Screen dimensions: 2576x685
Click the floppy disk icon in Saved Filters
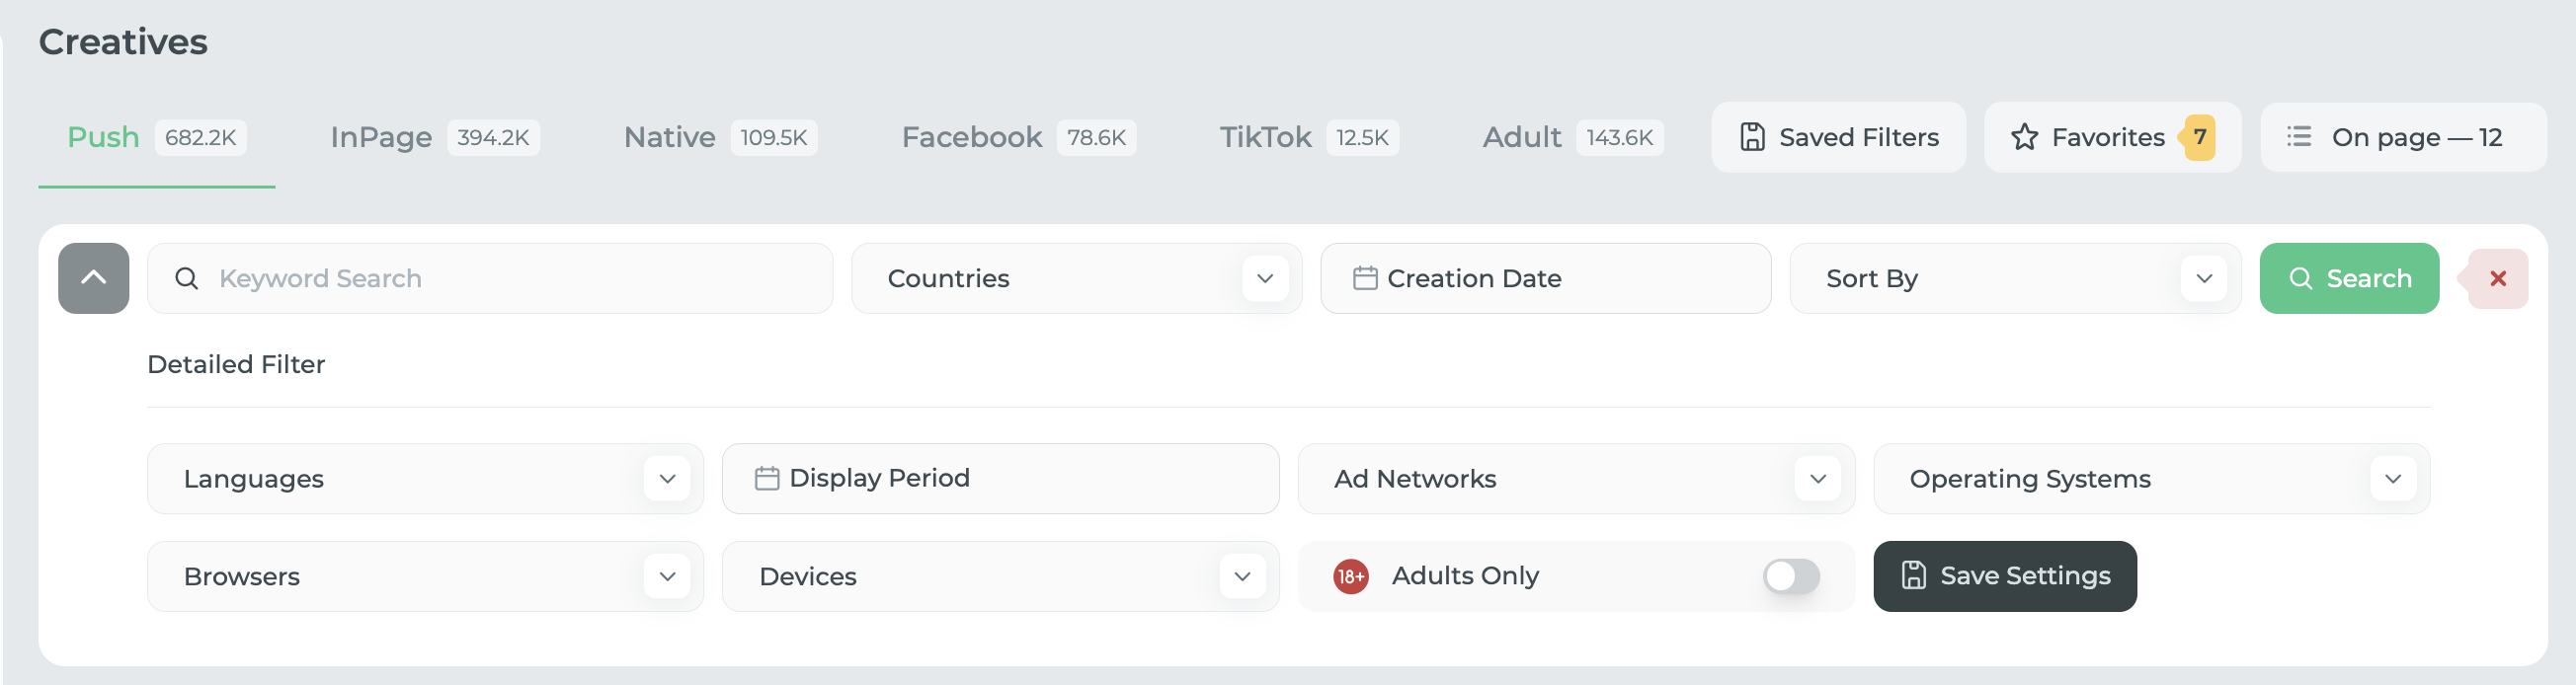tap(1752, 137)
